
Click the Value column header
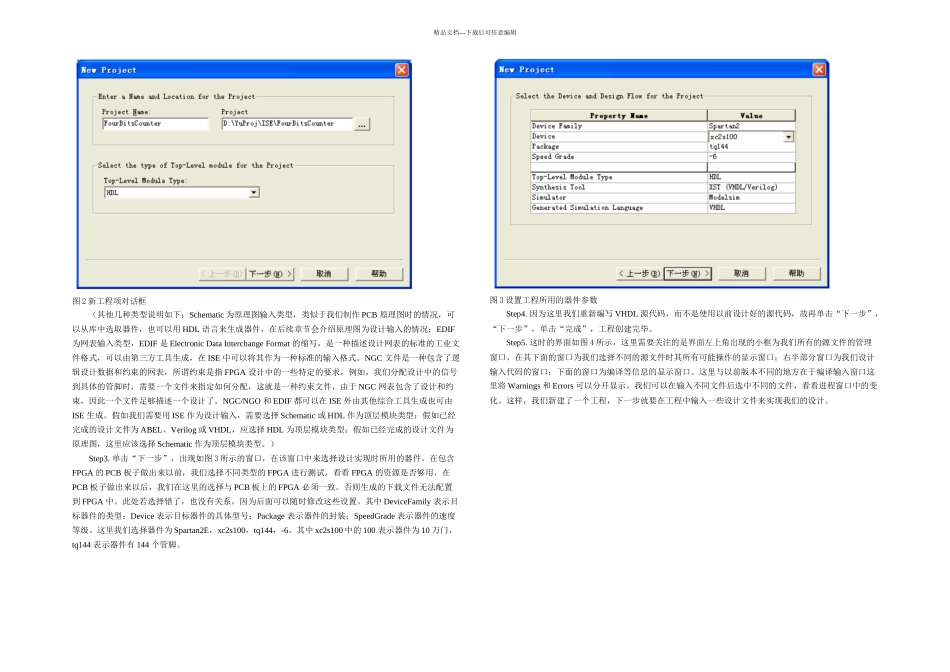click(750, 116)
